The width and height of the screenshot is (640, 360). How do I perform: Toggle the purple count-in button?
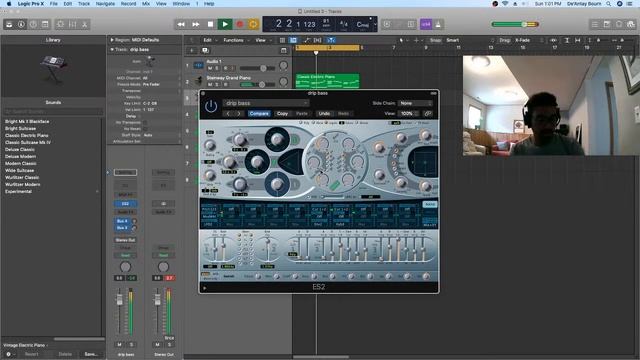pyautogui.click(x=426, y=24)
